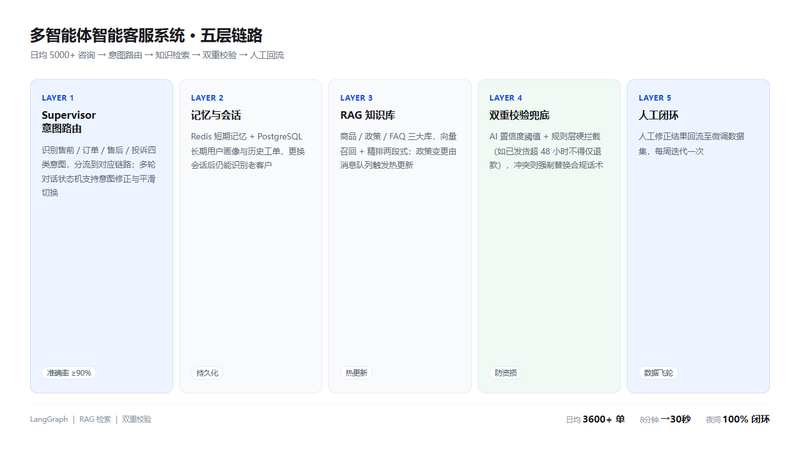Open the LAYER 1 Supervisor 意图路由 card
This screenshot has width=800, height=450.
[102, 236]
